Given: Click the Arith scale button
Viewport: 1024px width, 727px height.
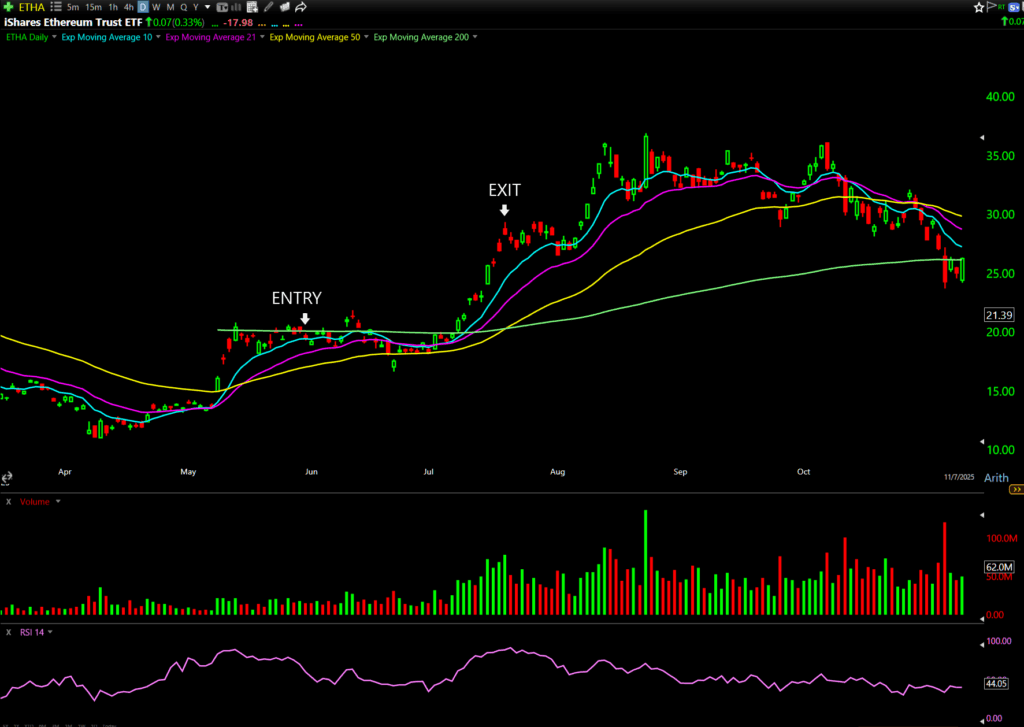Looking at the screenshot, I should 996,478.
